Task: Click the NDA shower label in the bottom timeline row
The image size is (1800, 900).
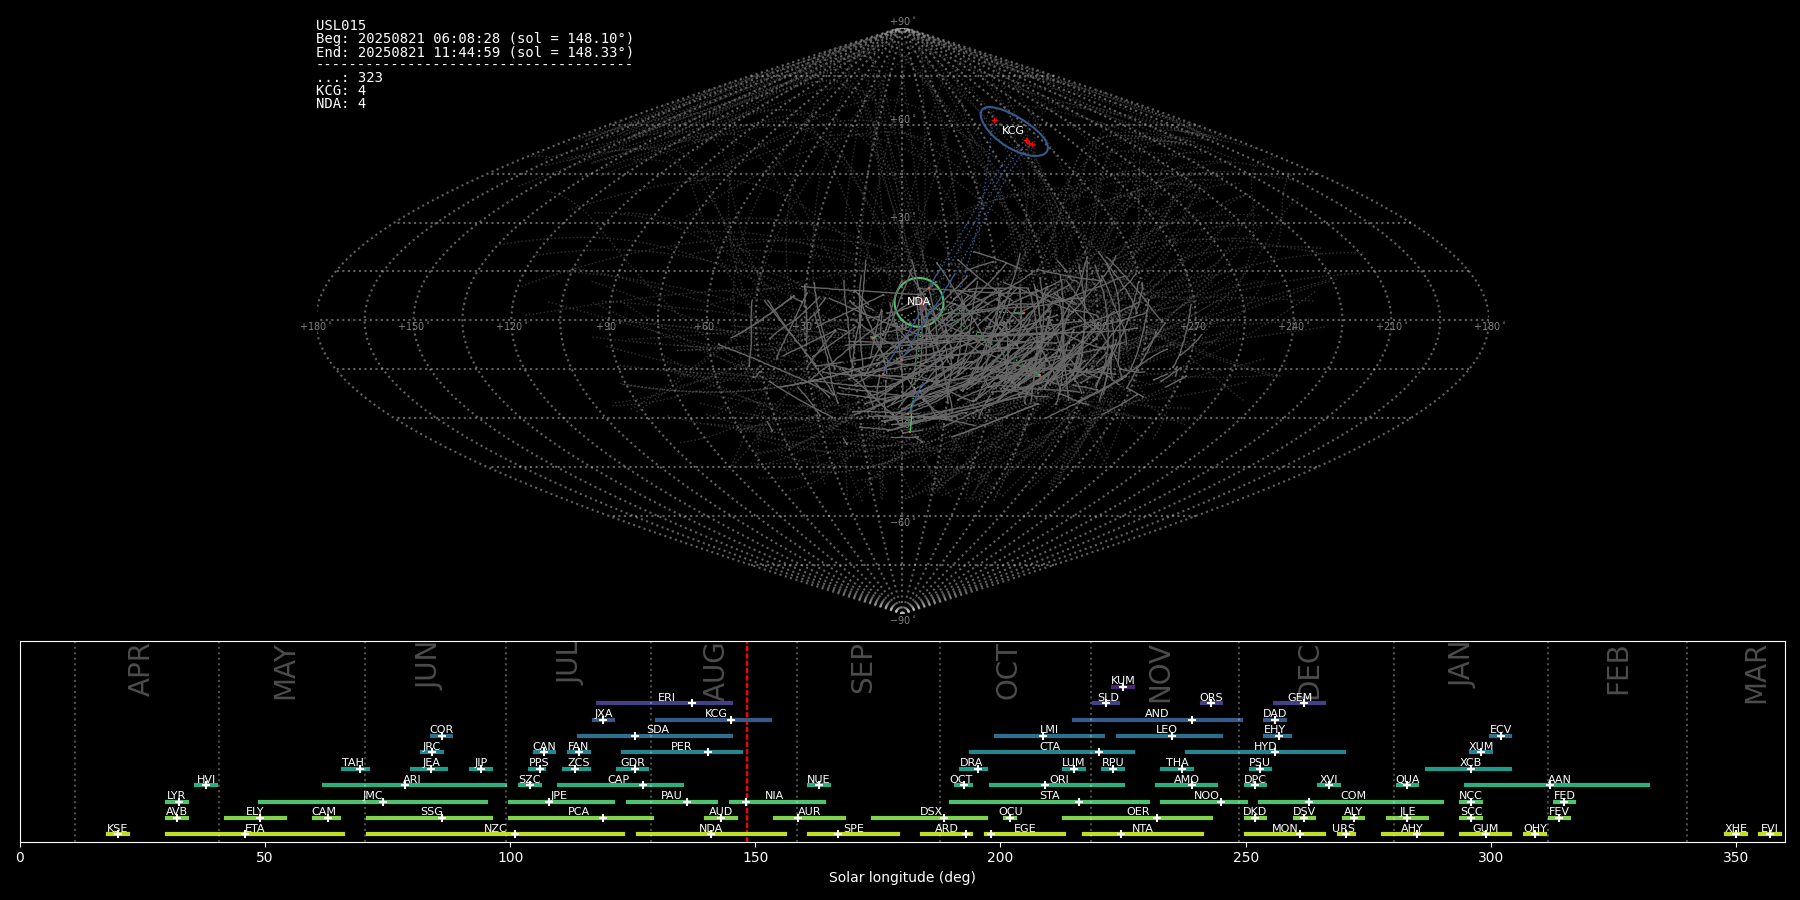Action: pyautogui.click(x=711, y=829)
